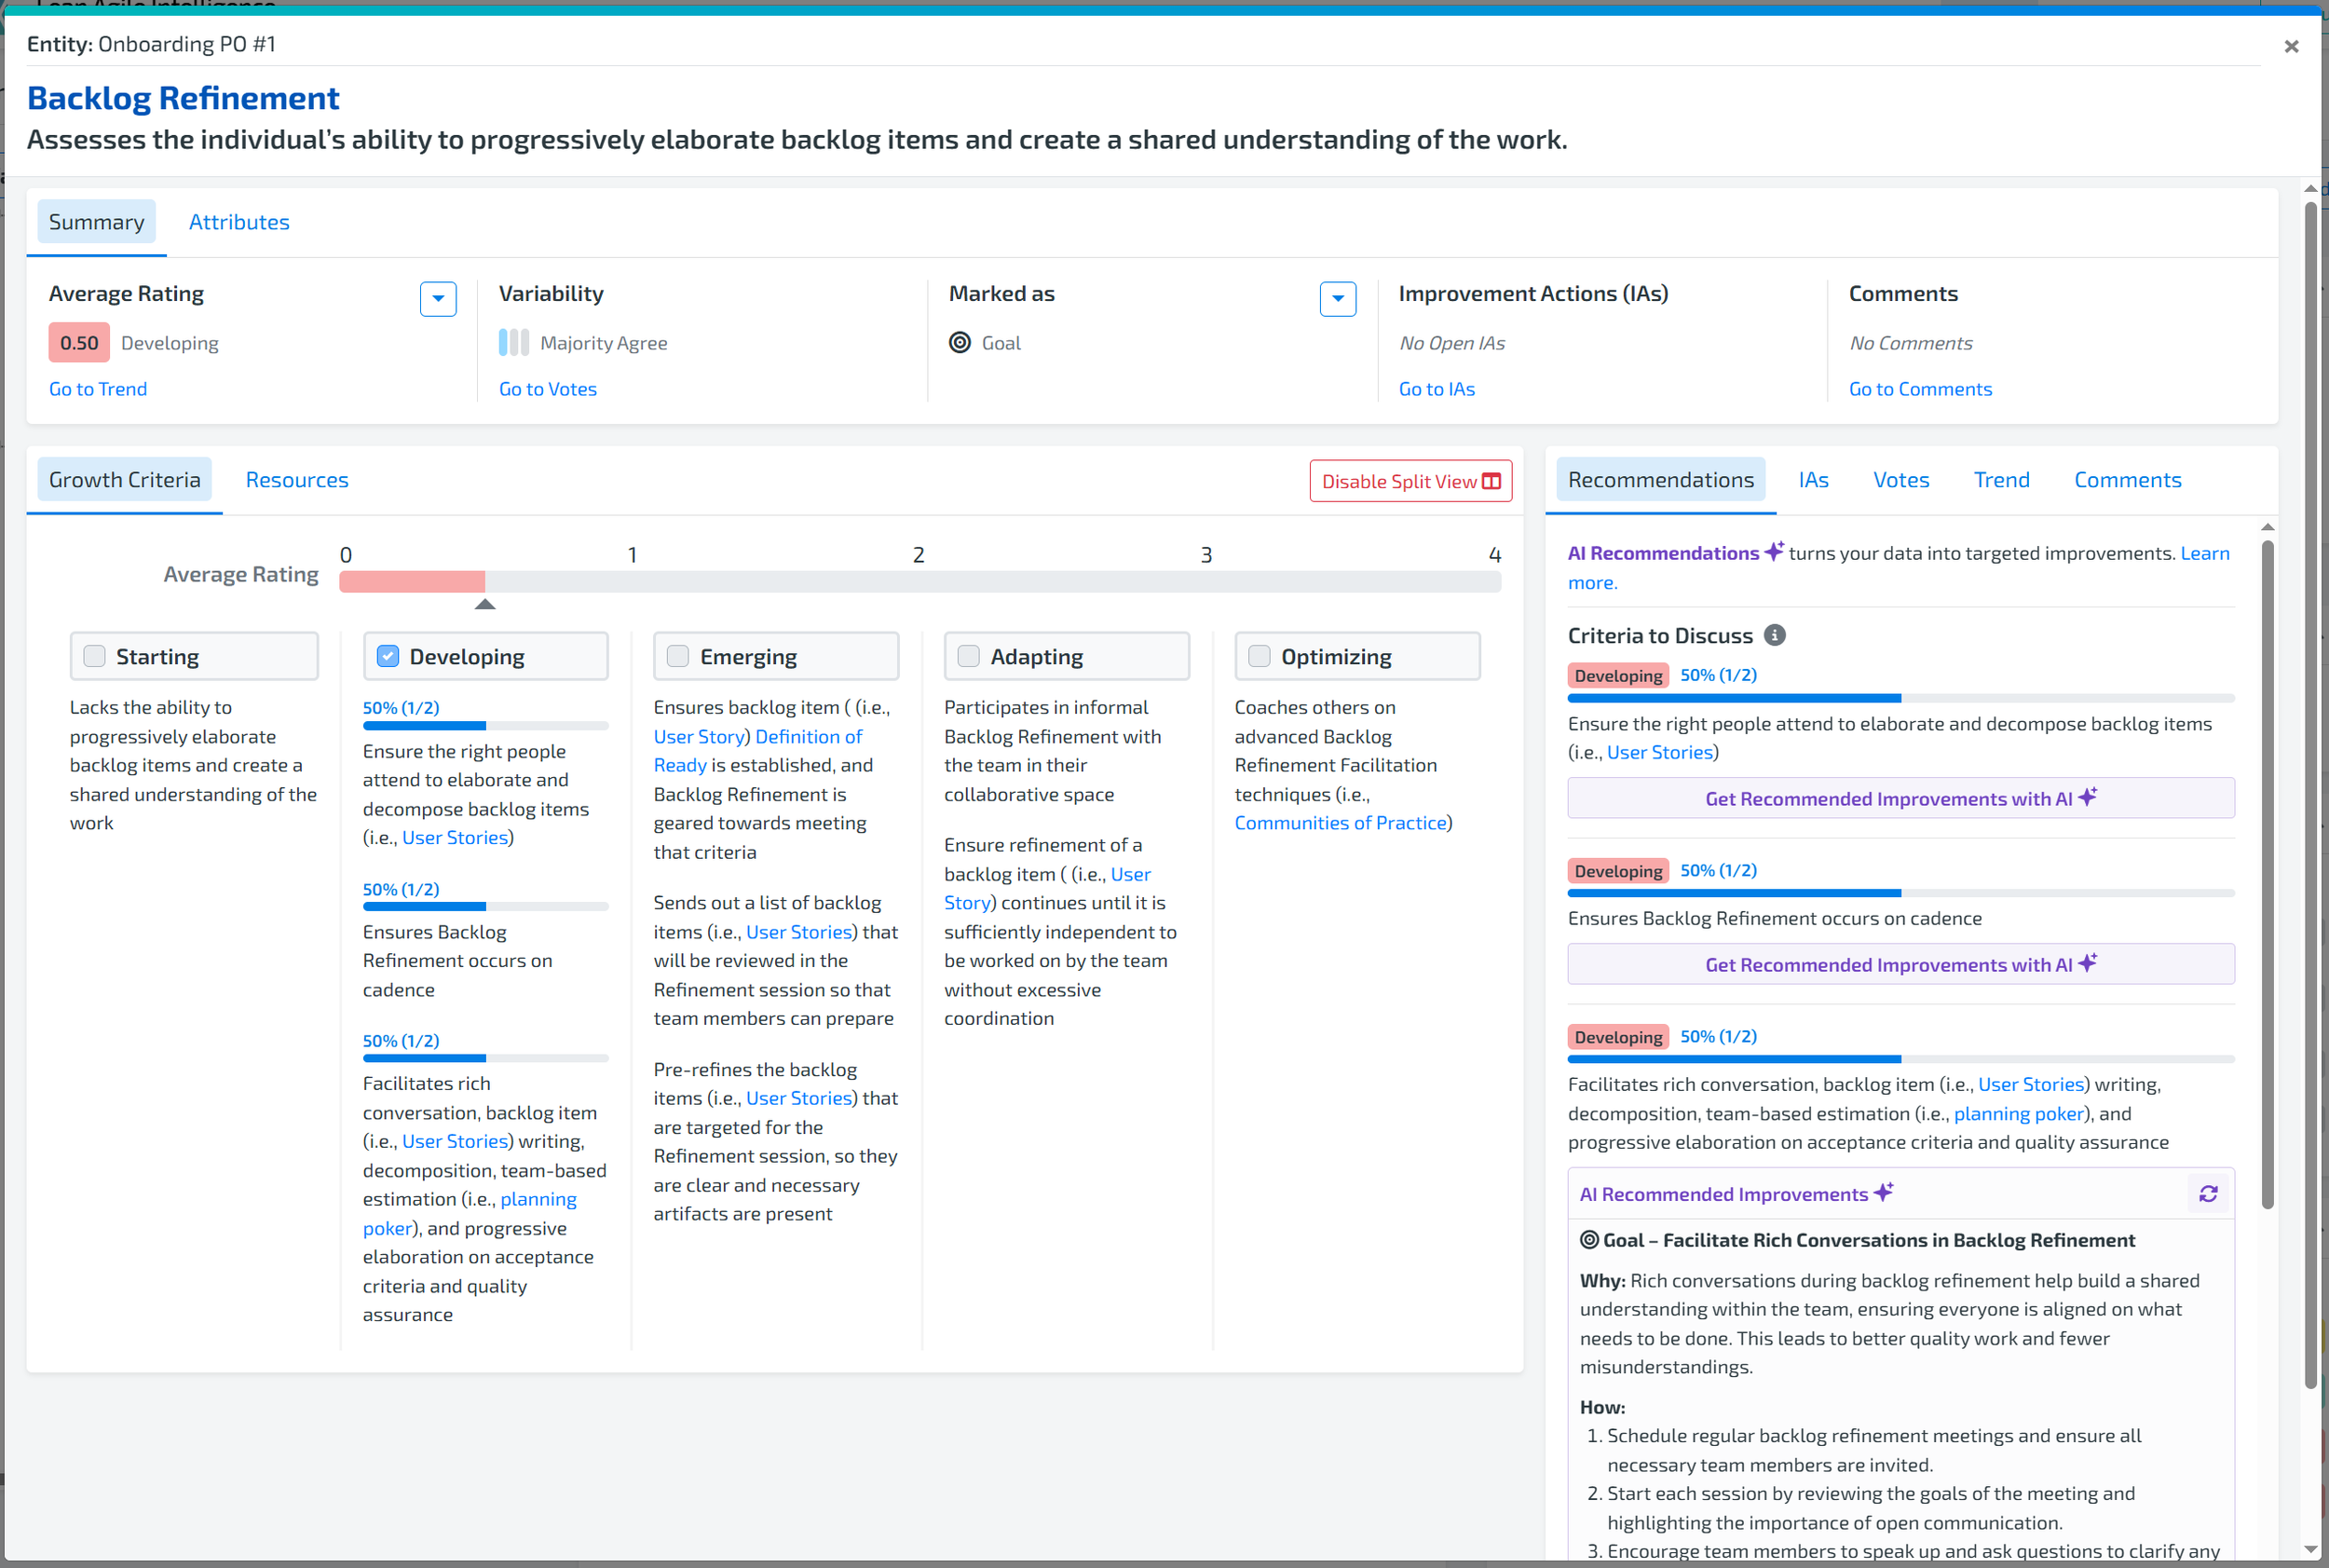This screenshot has height=1568, width=2329.
Task: Click the refresh AI Recommended Improvements icon
Action: click(x=2208, y=1194)
